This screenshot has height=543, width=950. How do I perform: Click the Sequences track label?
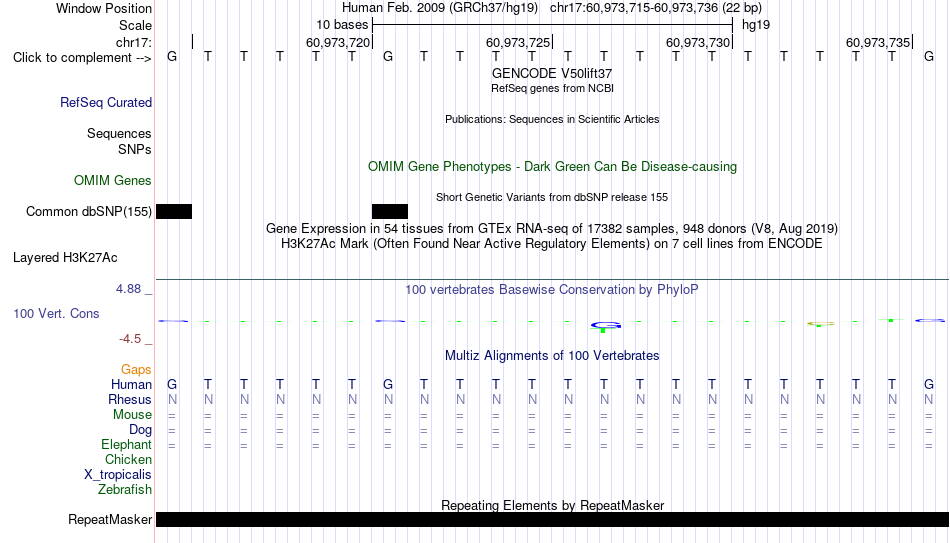(x=119, y=133)
